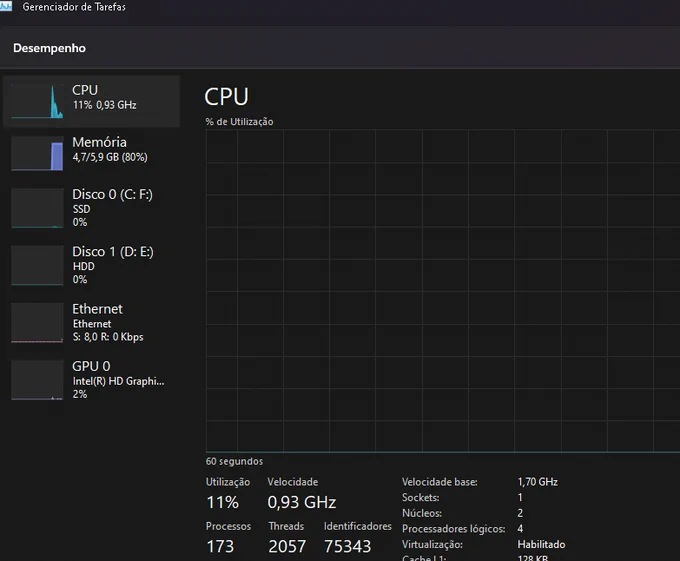Click the CPU mini graph thumbnail
The width and height of the screenshot is (680, 561).
click(37, 101)
